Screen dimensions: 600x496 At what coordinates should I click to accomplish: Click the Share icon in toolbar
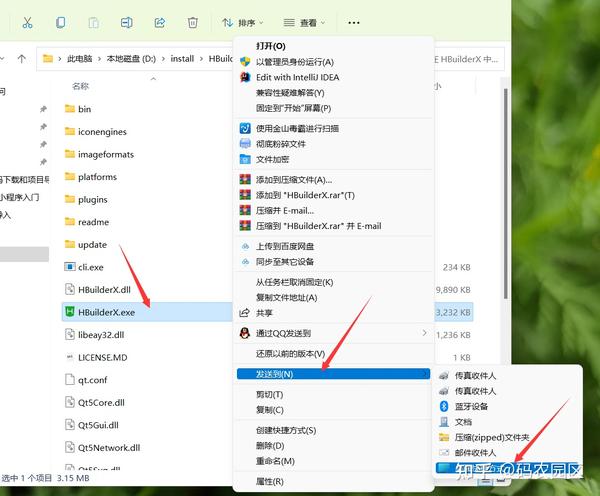(160, 23)
